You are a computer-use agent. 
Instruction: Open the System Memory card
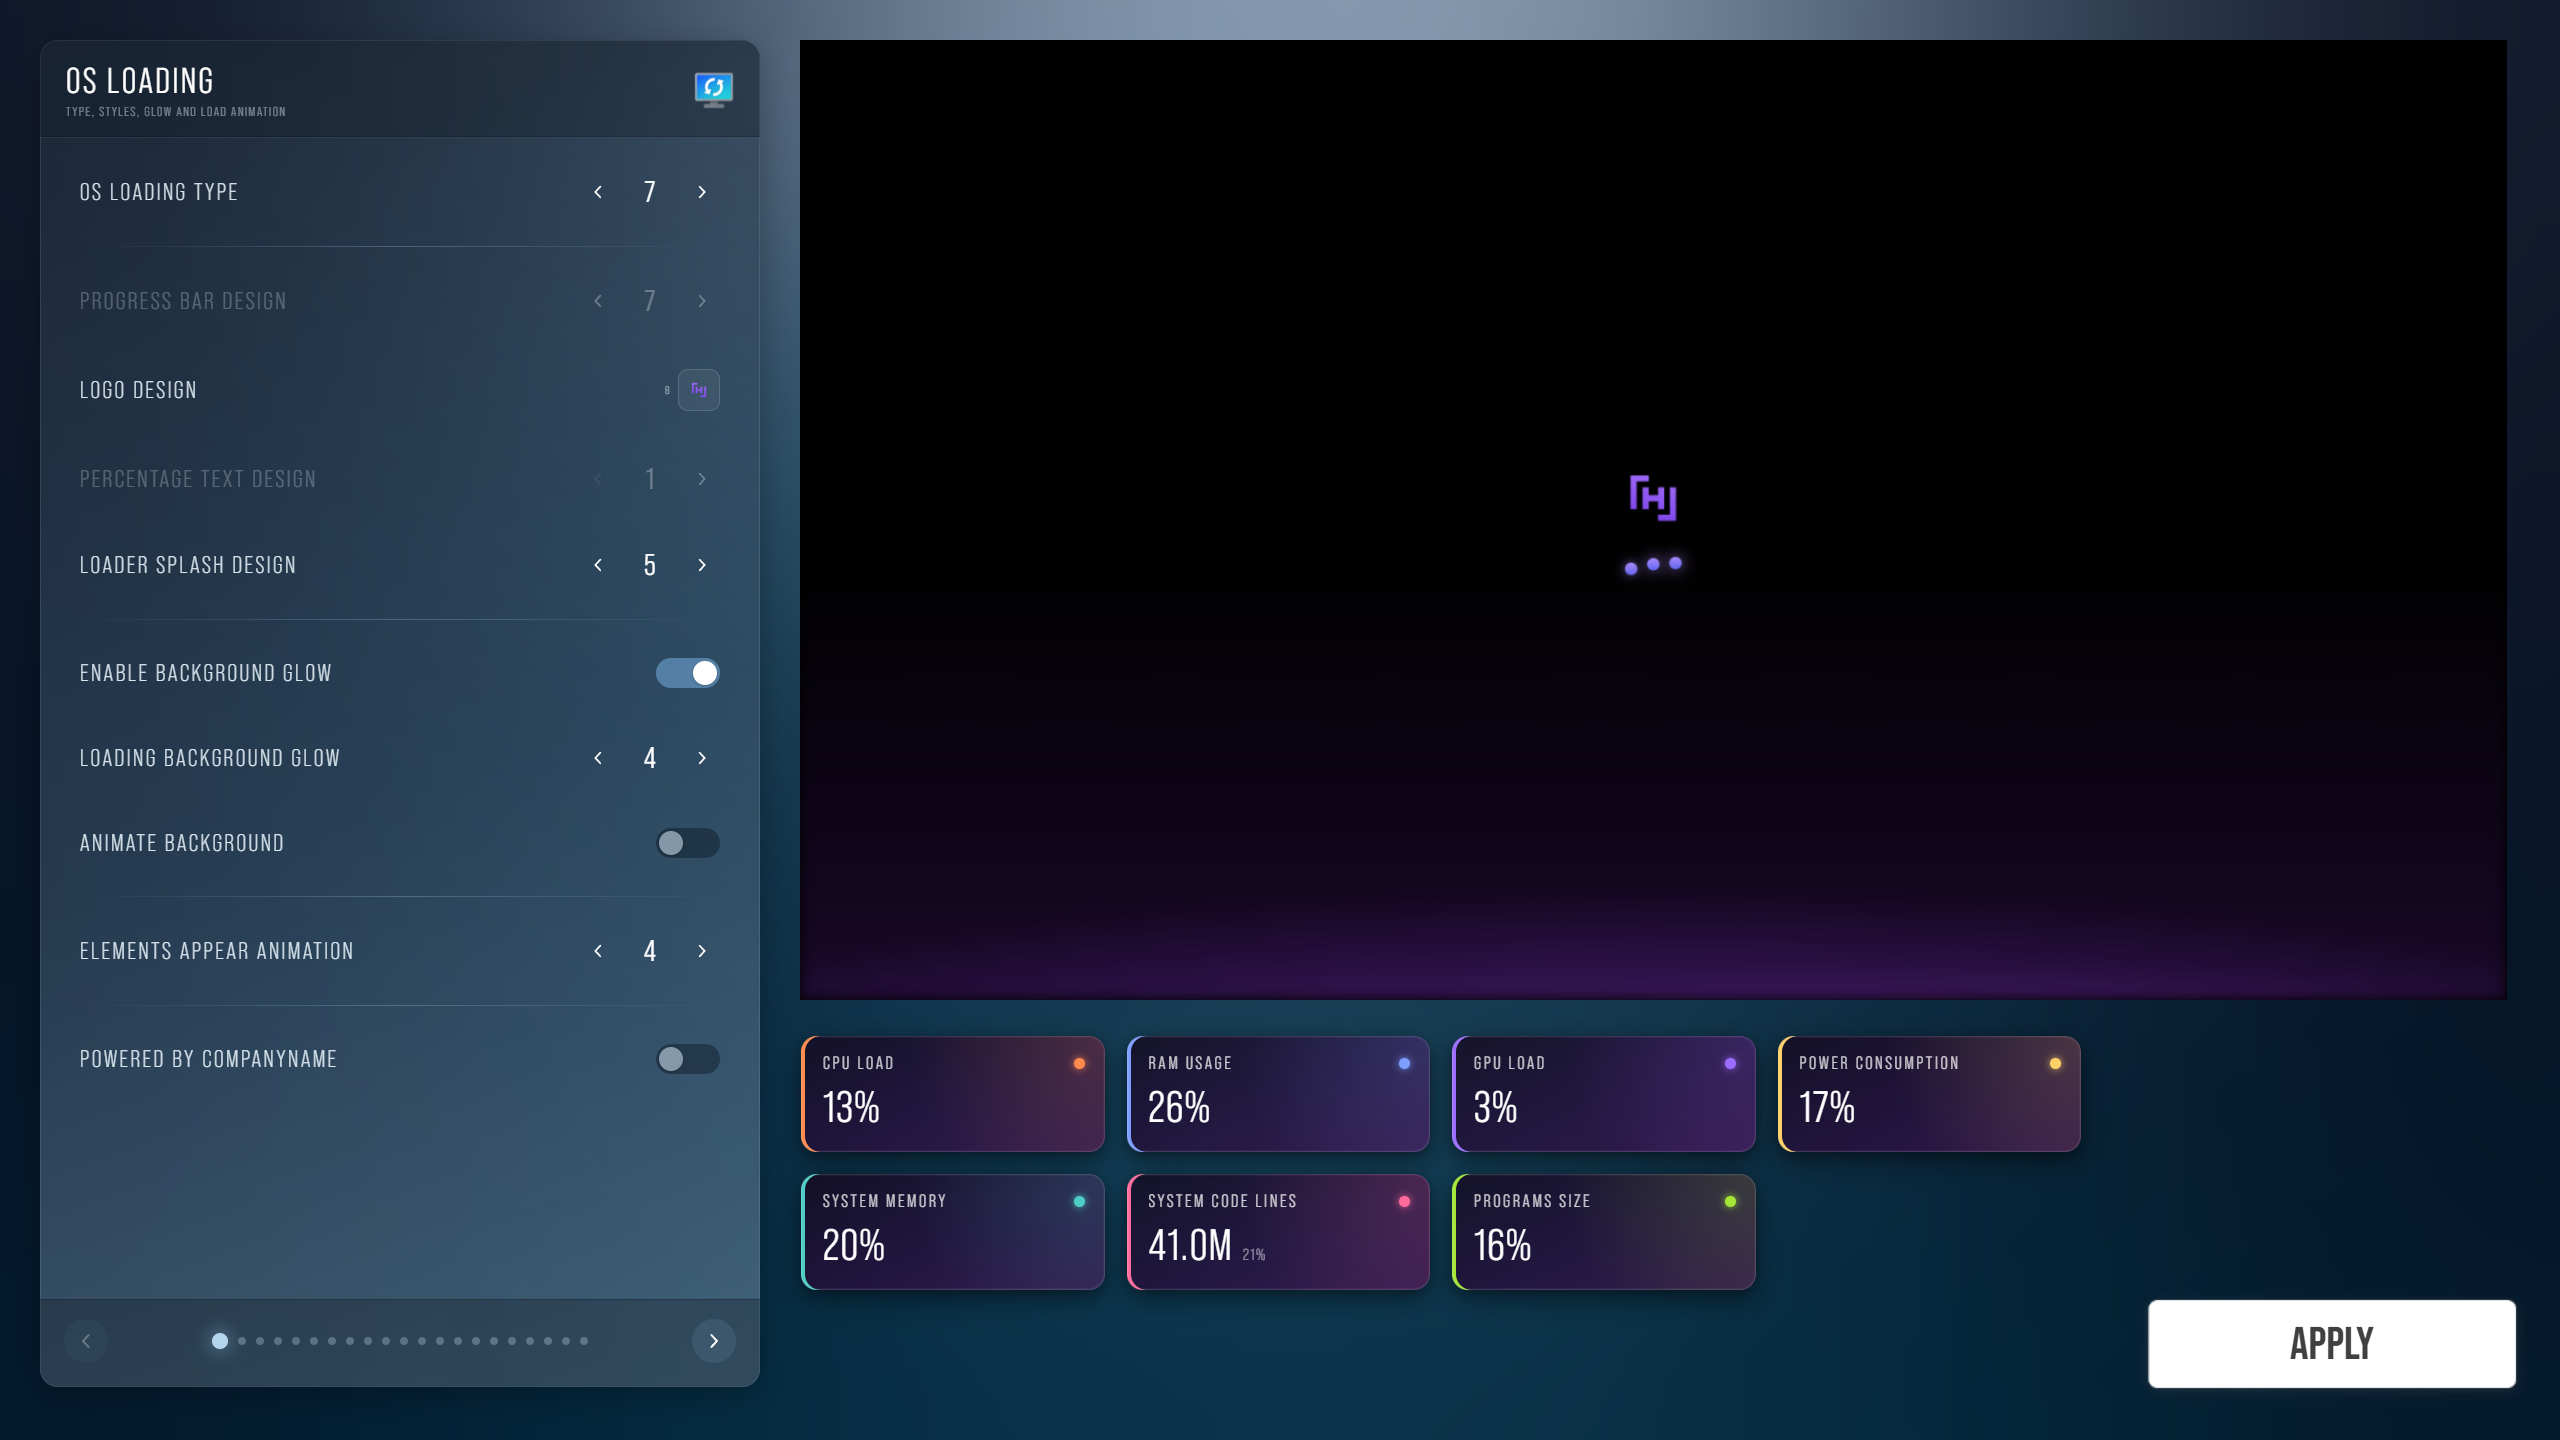pos(953,1232)
